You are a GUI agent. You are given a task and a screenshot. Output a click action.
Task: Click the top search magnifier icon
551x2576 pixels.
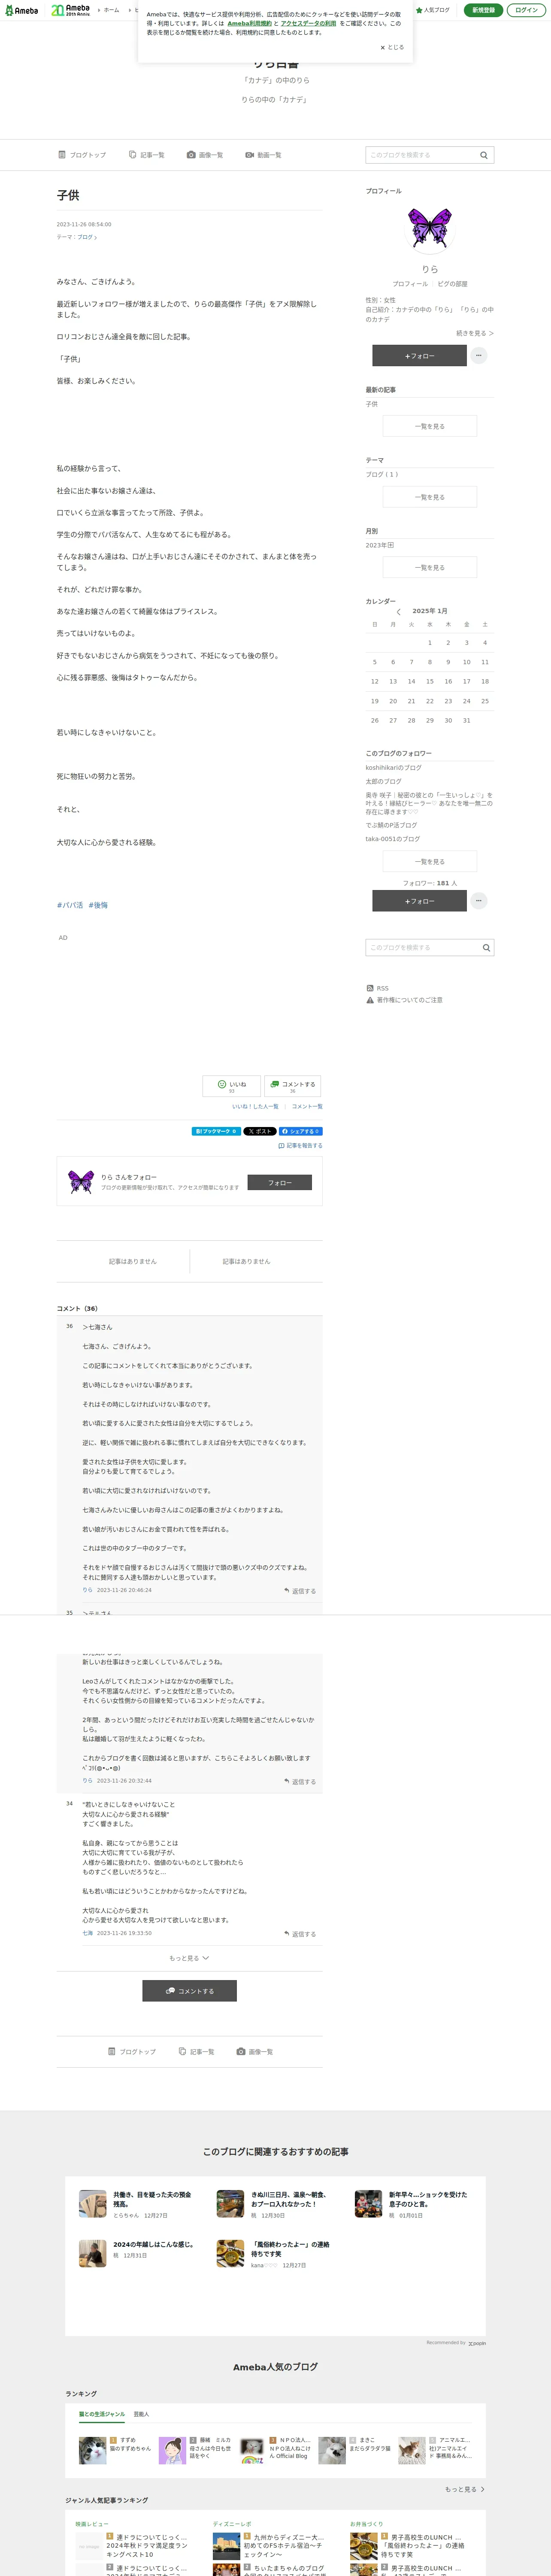(x=484, y=155)
